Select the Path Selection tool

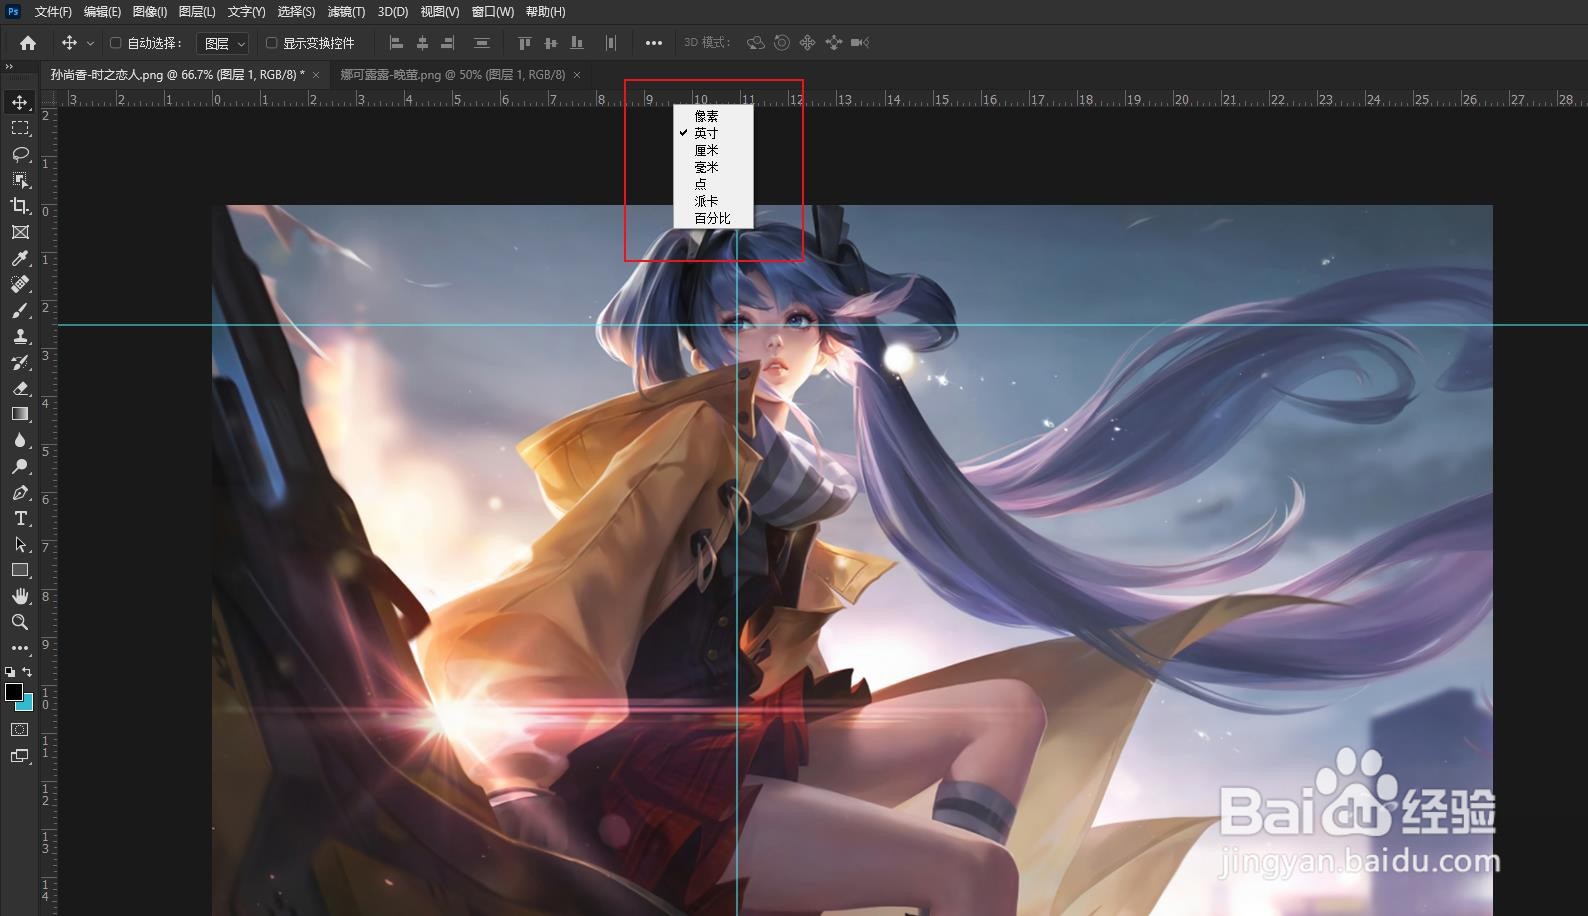[x=20, y=544]
